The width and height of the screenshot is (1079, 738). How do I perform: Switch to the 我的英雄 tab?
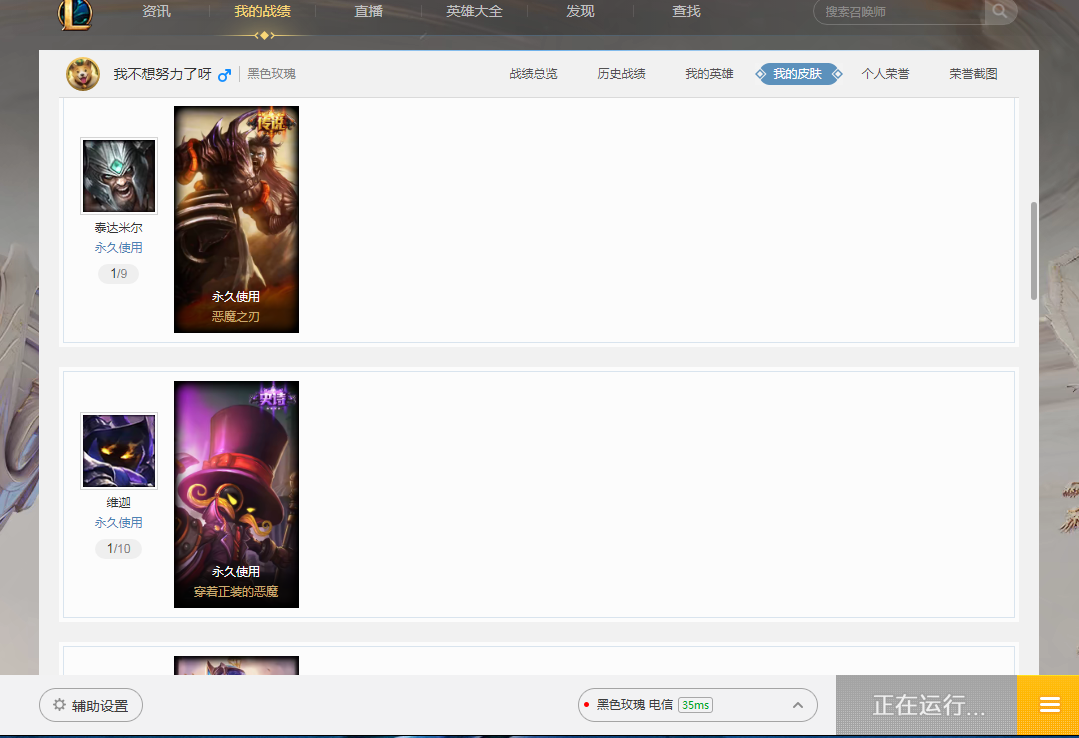pyautogui.click(x=709, y=74)
